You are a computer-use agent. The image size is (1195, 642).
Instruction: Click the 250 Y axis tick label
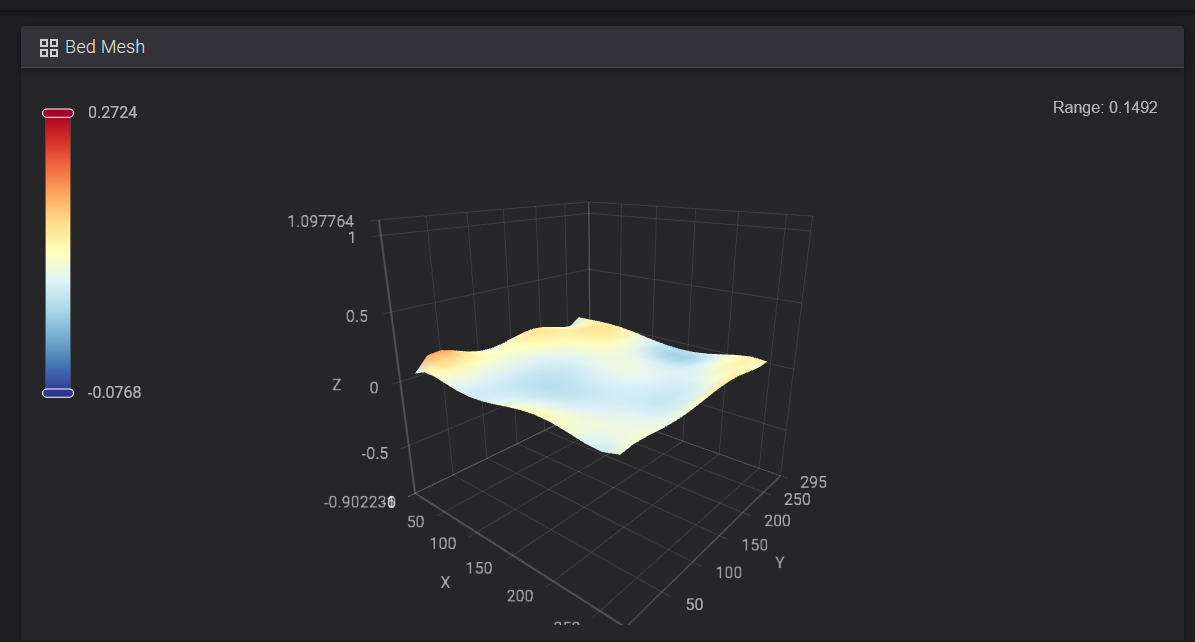[797, 499]
